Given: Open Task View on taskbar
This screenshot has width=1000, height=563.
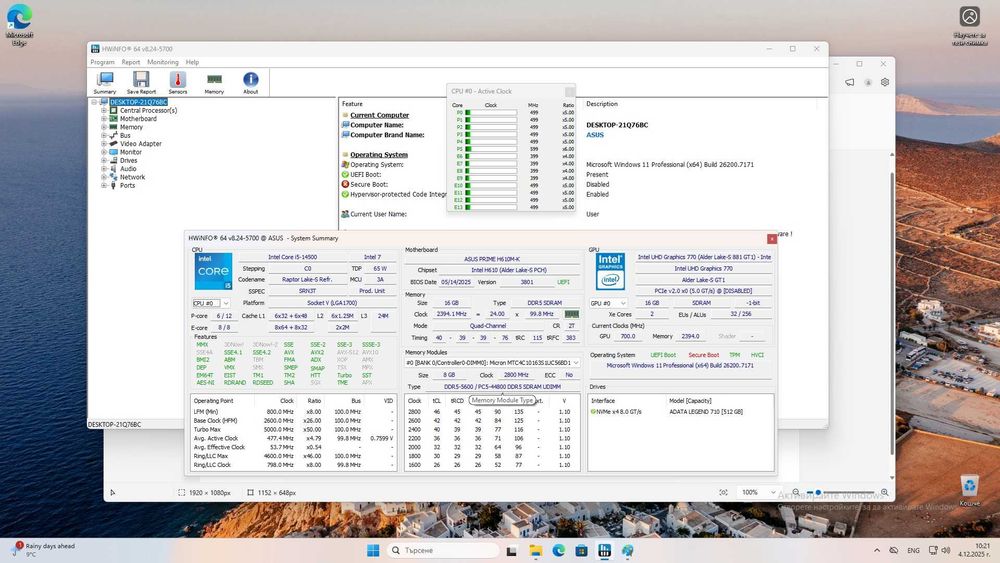Looking at the screenshot, I should [511, 550].
